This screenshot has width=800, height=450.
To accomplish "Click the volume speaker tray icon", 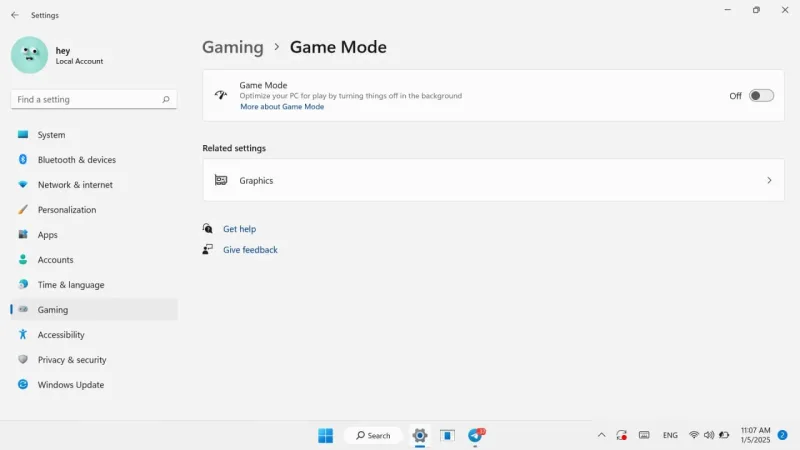I will point(709,435).
